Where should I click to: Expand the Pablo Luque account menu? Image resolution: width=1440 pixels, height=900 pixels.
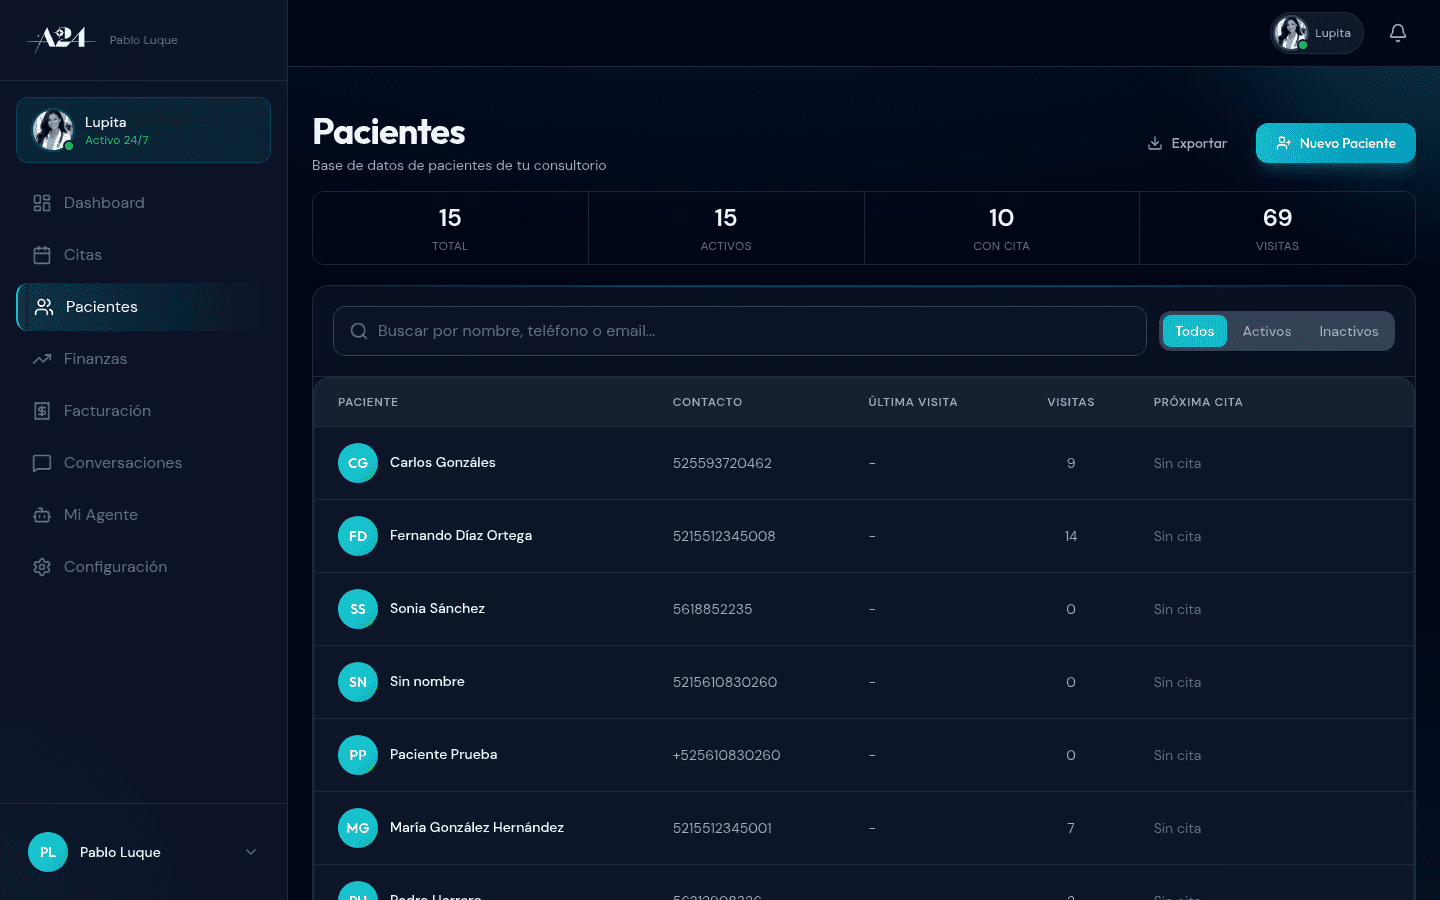[x=143, y=852]
